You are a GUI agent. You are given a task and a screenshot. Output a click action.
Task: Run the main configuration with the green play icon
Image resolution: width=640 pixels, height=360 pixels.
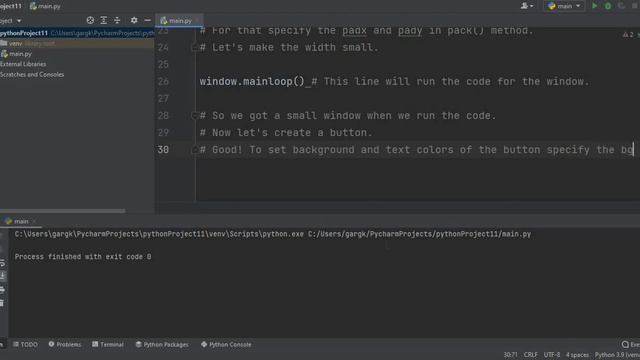(x=595, y=6)
